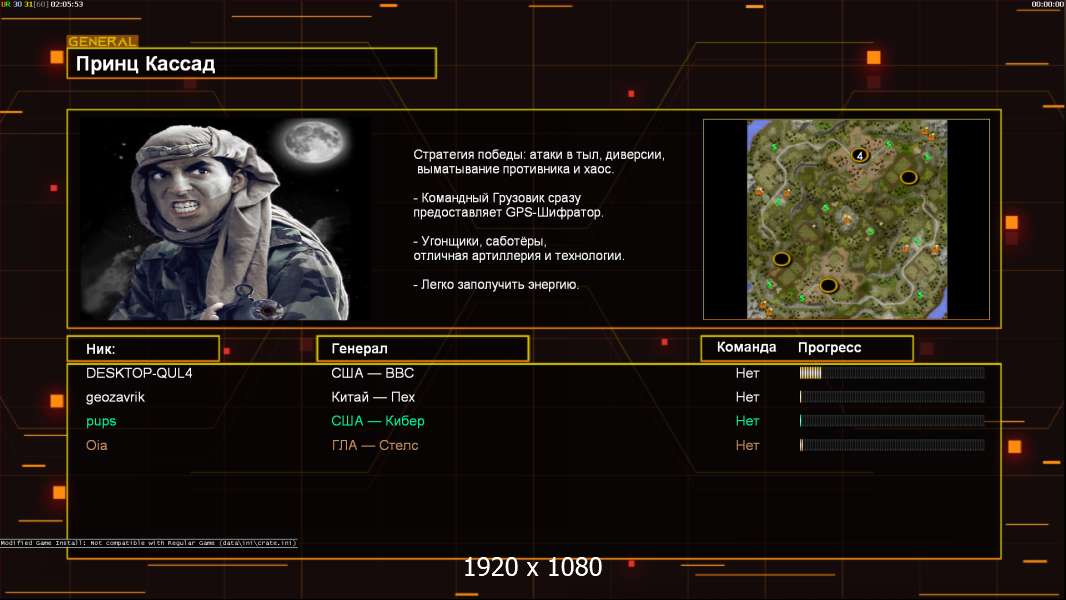Click the Китай — Пех general entry
1066x600 pixels.
pyautogui.click(x=372, y=397)
